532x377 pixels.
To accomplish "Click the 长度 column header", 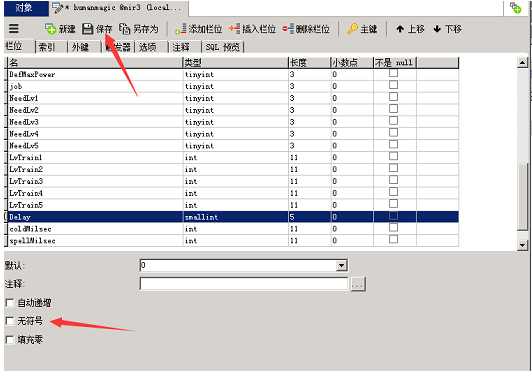I will coord(309,62).
